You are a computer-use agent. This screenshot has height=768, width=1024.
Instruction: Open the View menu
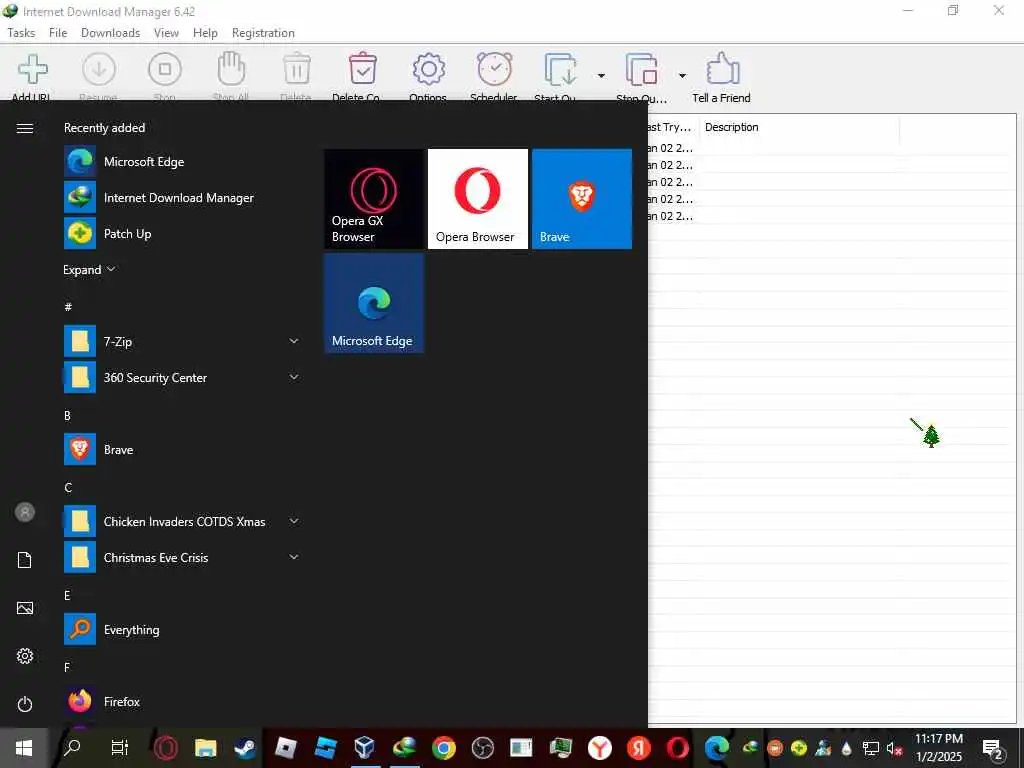click(166, 33)
